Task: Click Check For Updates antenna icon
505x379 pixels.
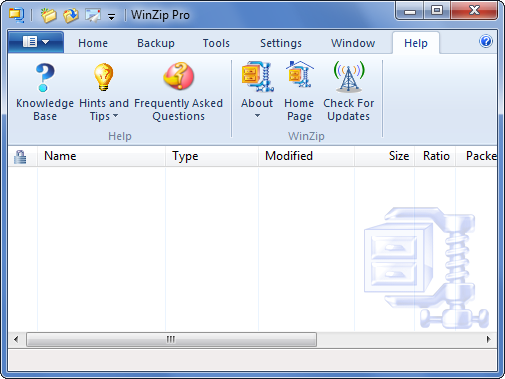Action: [x=349, y=77]
